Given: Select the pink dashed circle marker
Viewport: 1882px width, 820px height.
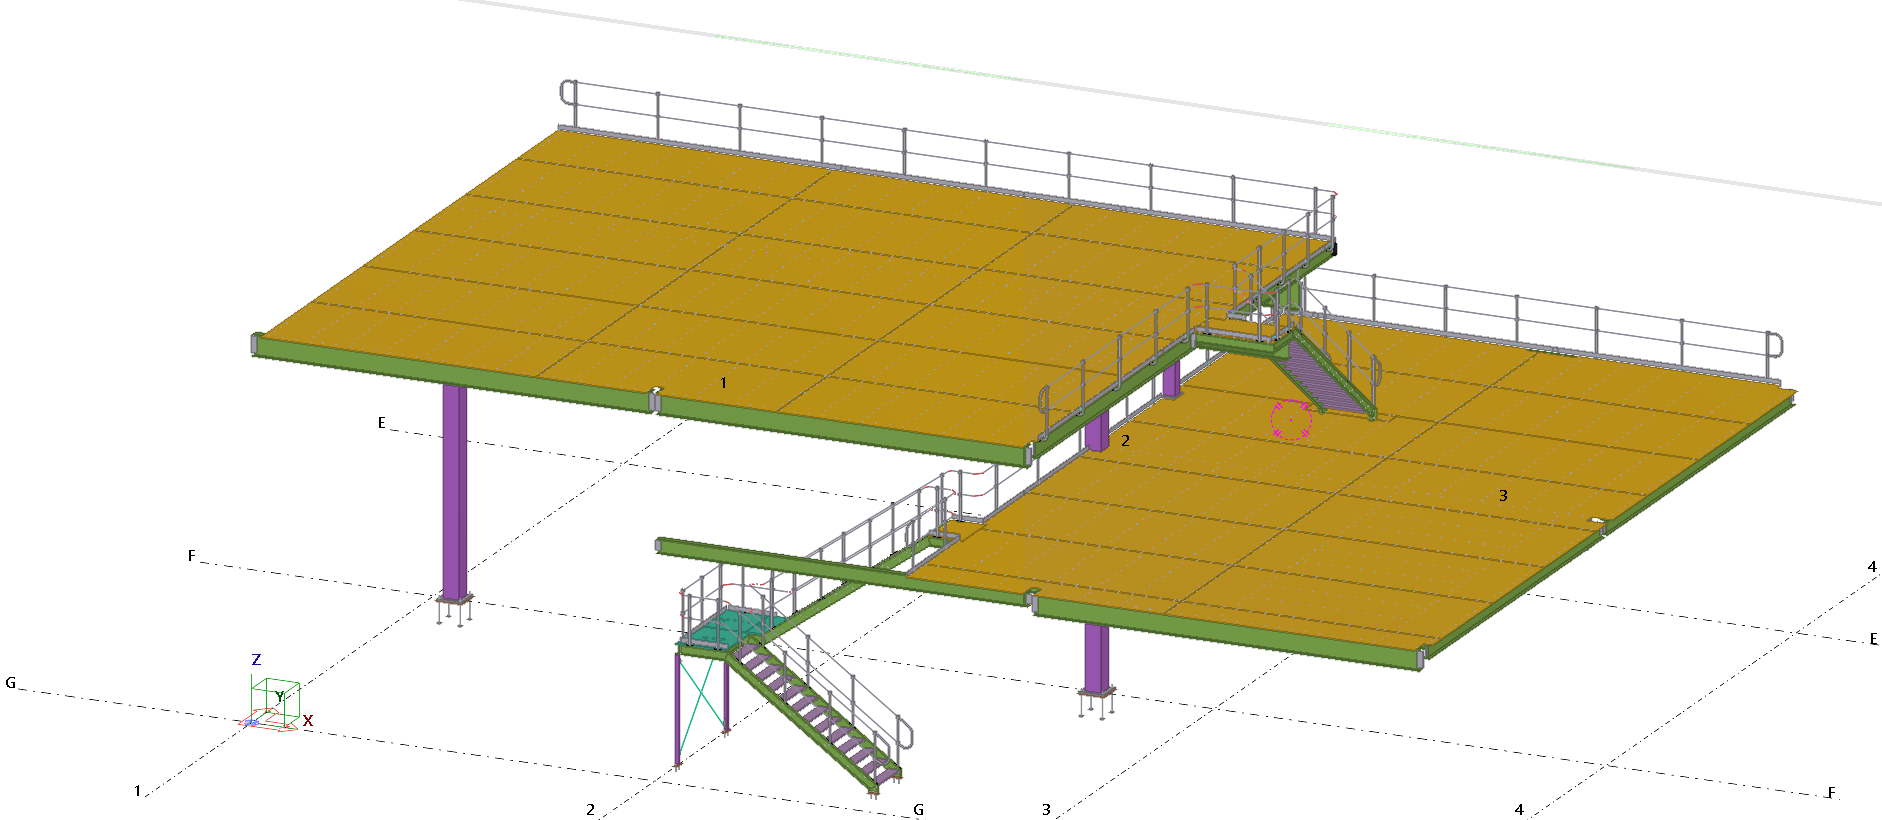Looking at the screenshot, I should pyautogui.click(x=1291, y=420).
